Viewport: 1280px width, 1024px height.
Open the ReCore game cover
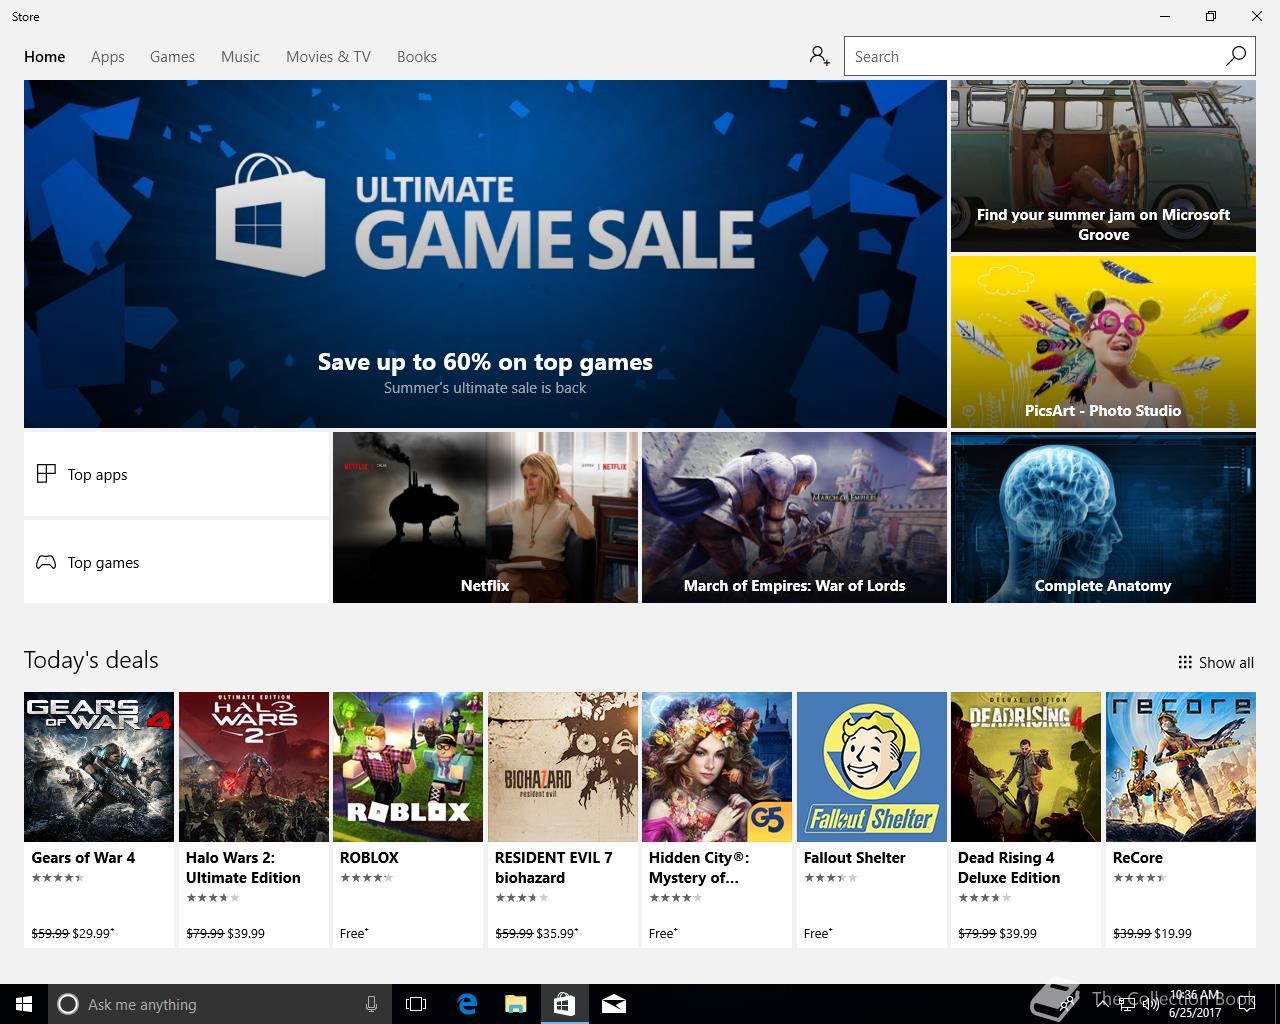[1181, 767]
